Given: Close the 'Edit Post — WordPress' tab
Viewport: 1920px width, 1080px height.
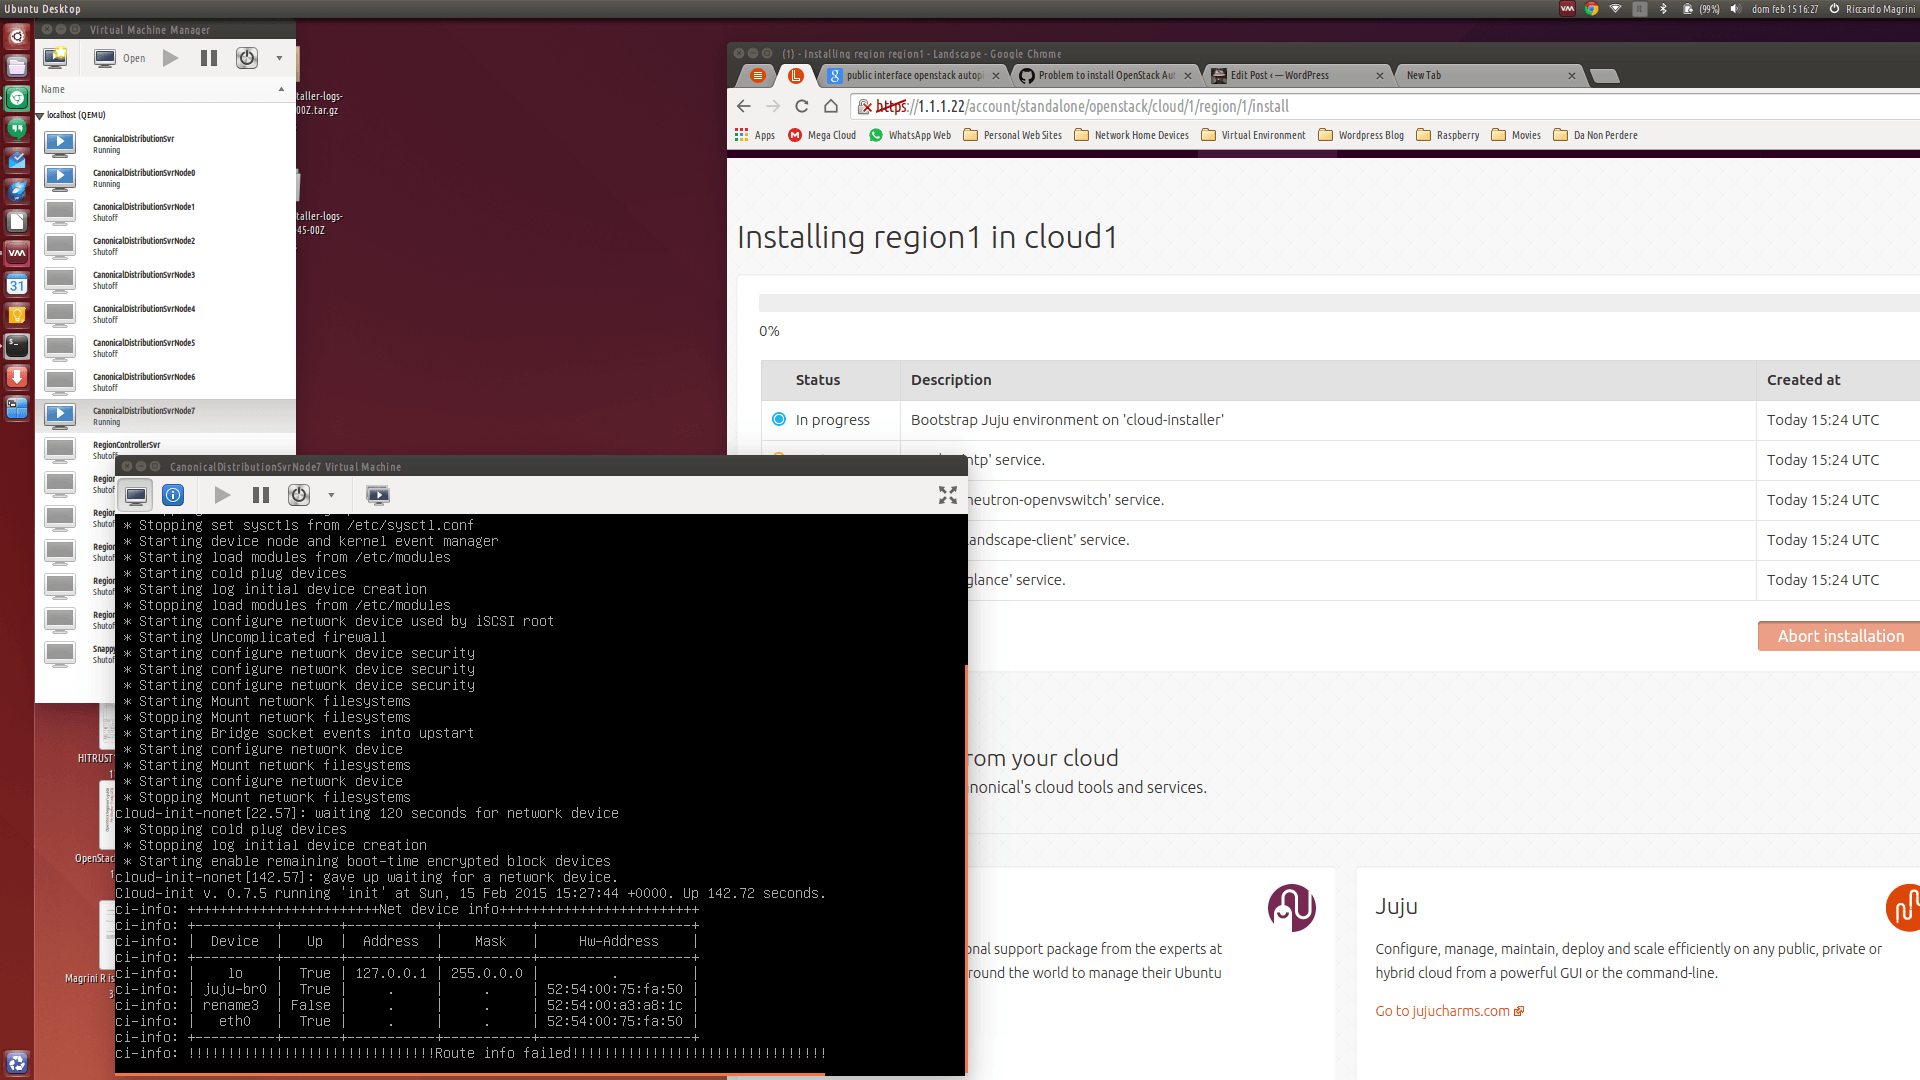Looking at the screenshot, I should 1379,76.
